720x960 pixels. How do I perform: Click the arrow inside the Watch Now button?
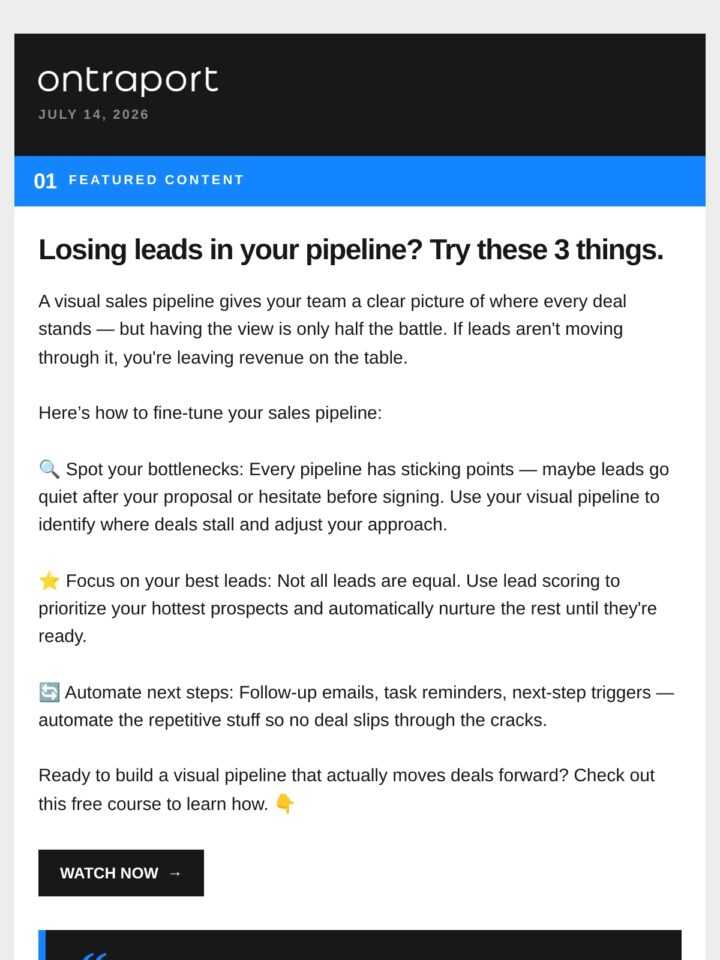tap(174, 874)
